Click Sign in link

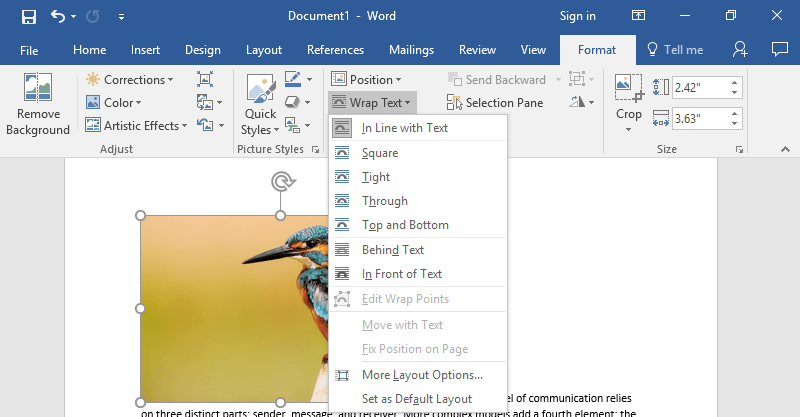coord(577,16)
